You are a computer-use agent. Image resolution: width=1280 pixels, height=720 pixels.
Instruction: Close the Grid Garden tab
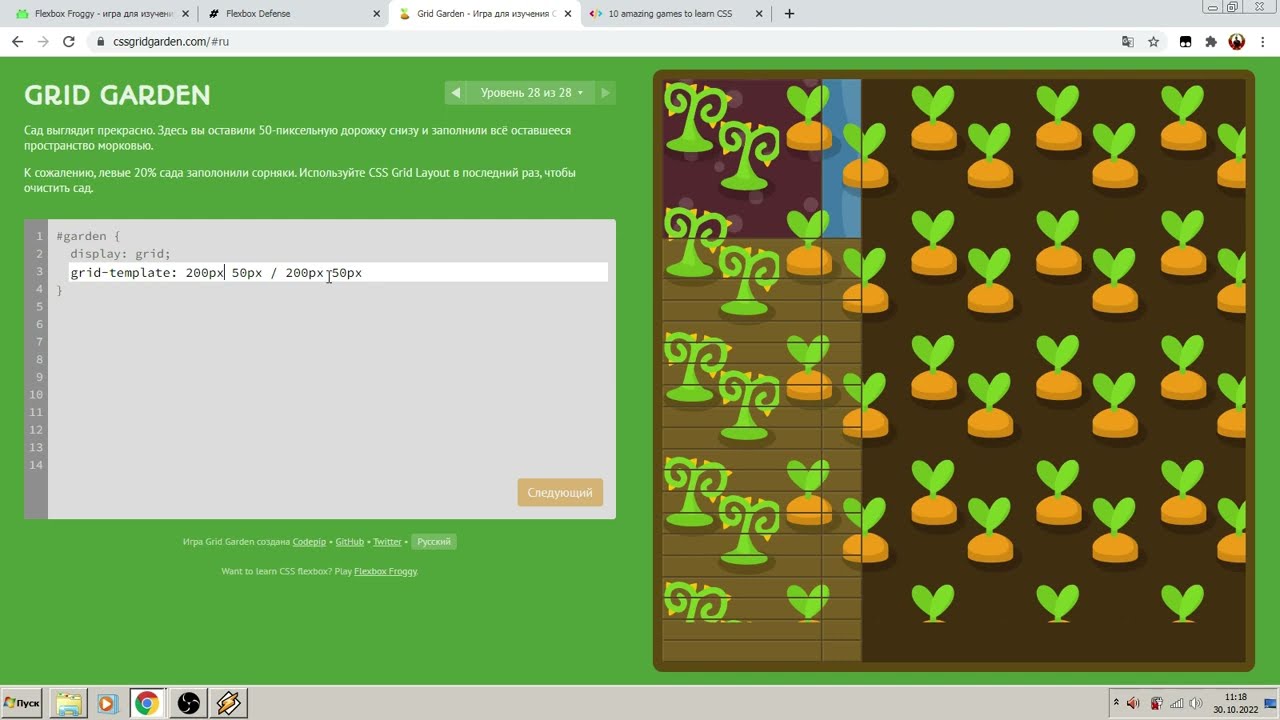567,14
